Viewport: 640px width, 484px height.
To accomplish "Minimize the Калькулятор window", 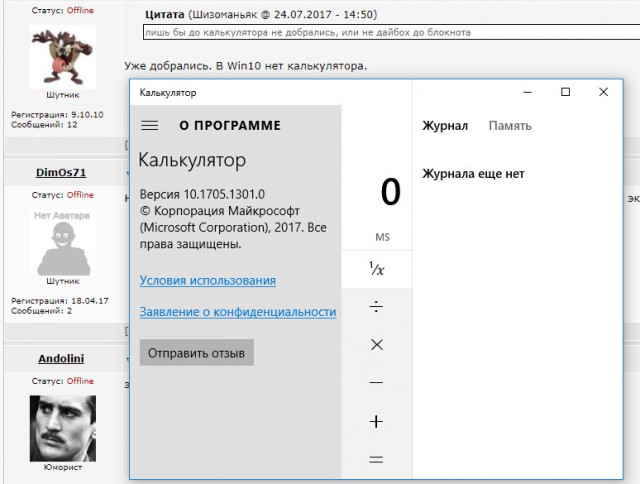I will click(527, 92).
